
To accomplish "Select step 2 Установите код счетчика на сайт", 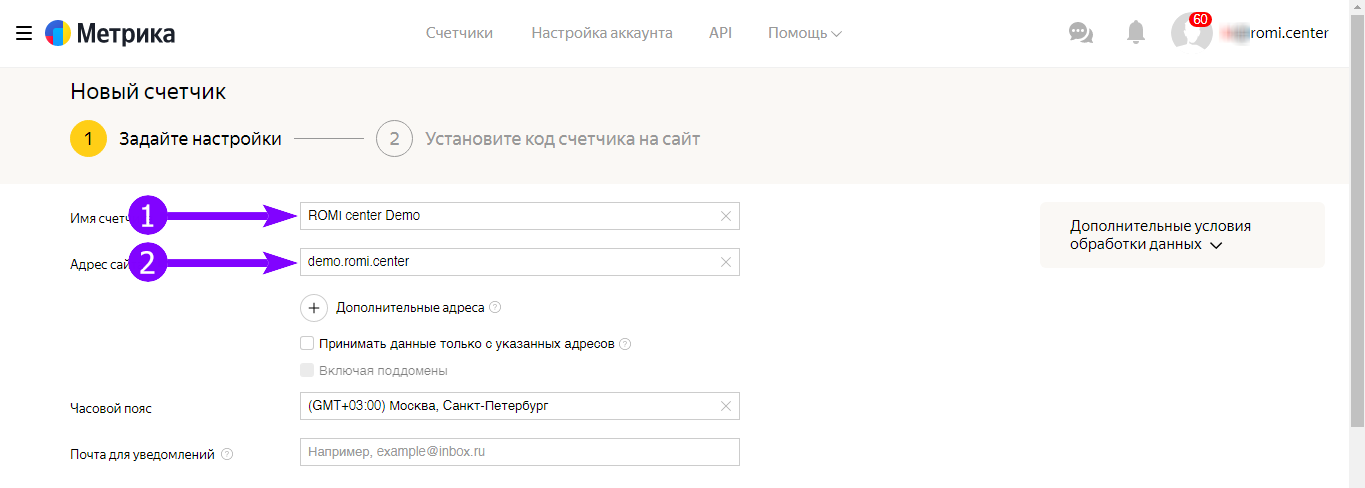I will (x=538, y=139).
